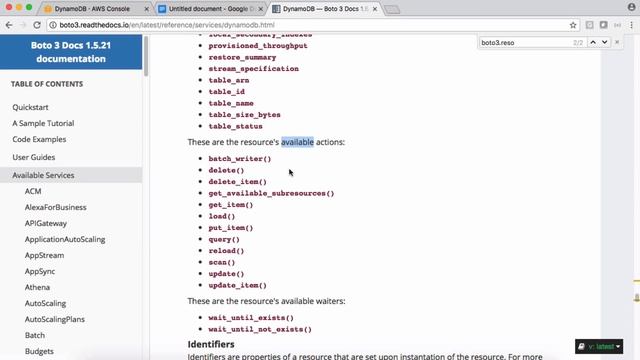The width and height of the screenshot is (640, 360).
Task: Switch to Untitled document Google Docs tab
Action: click(211, 9)
